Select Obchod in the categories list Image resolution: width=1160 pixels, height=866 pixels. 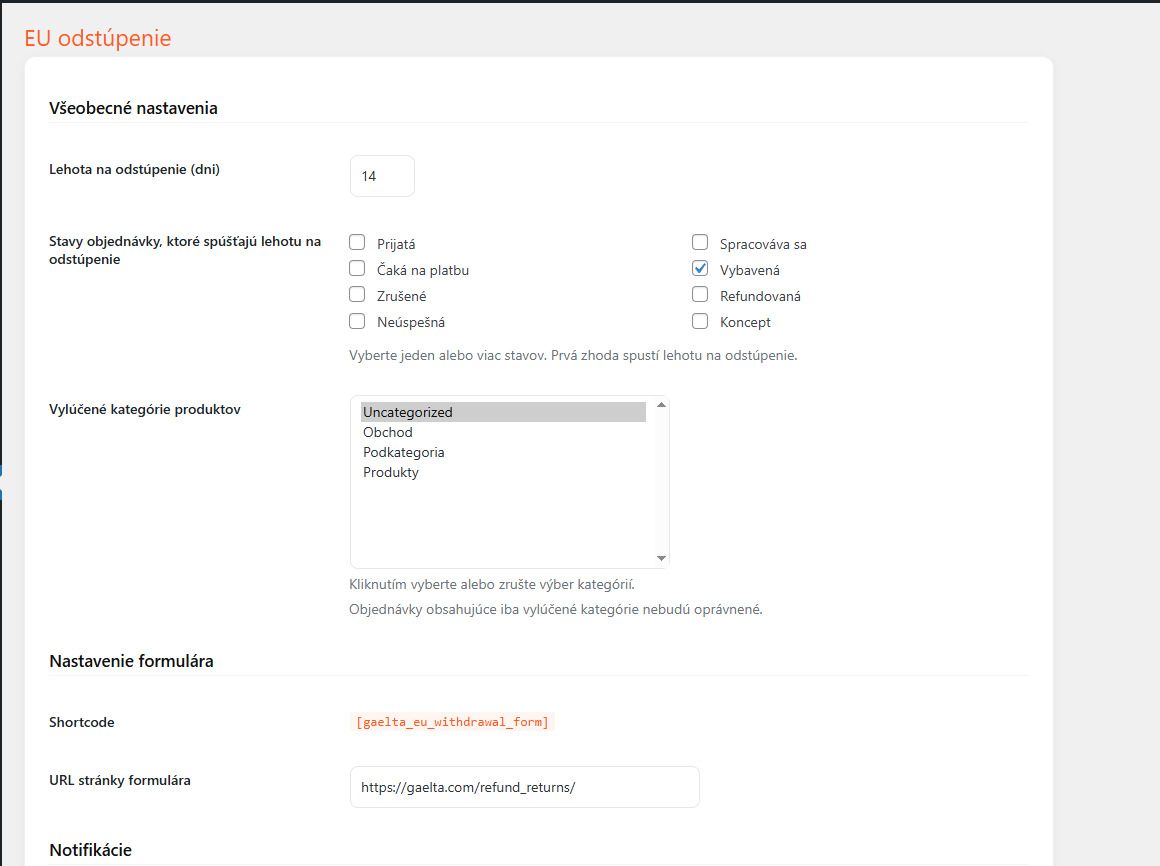(503, 432)
